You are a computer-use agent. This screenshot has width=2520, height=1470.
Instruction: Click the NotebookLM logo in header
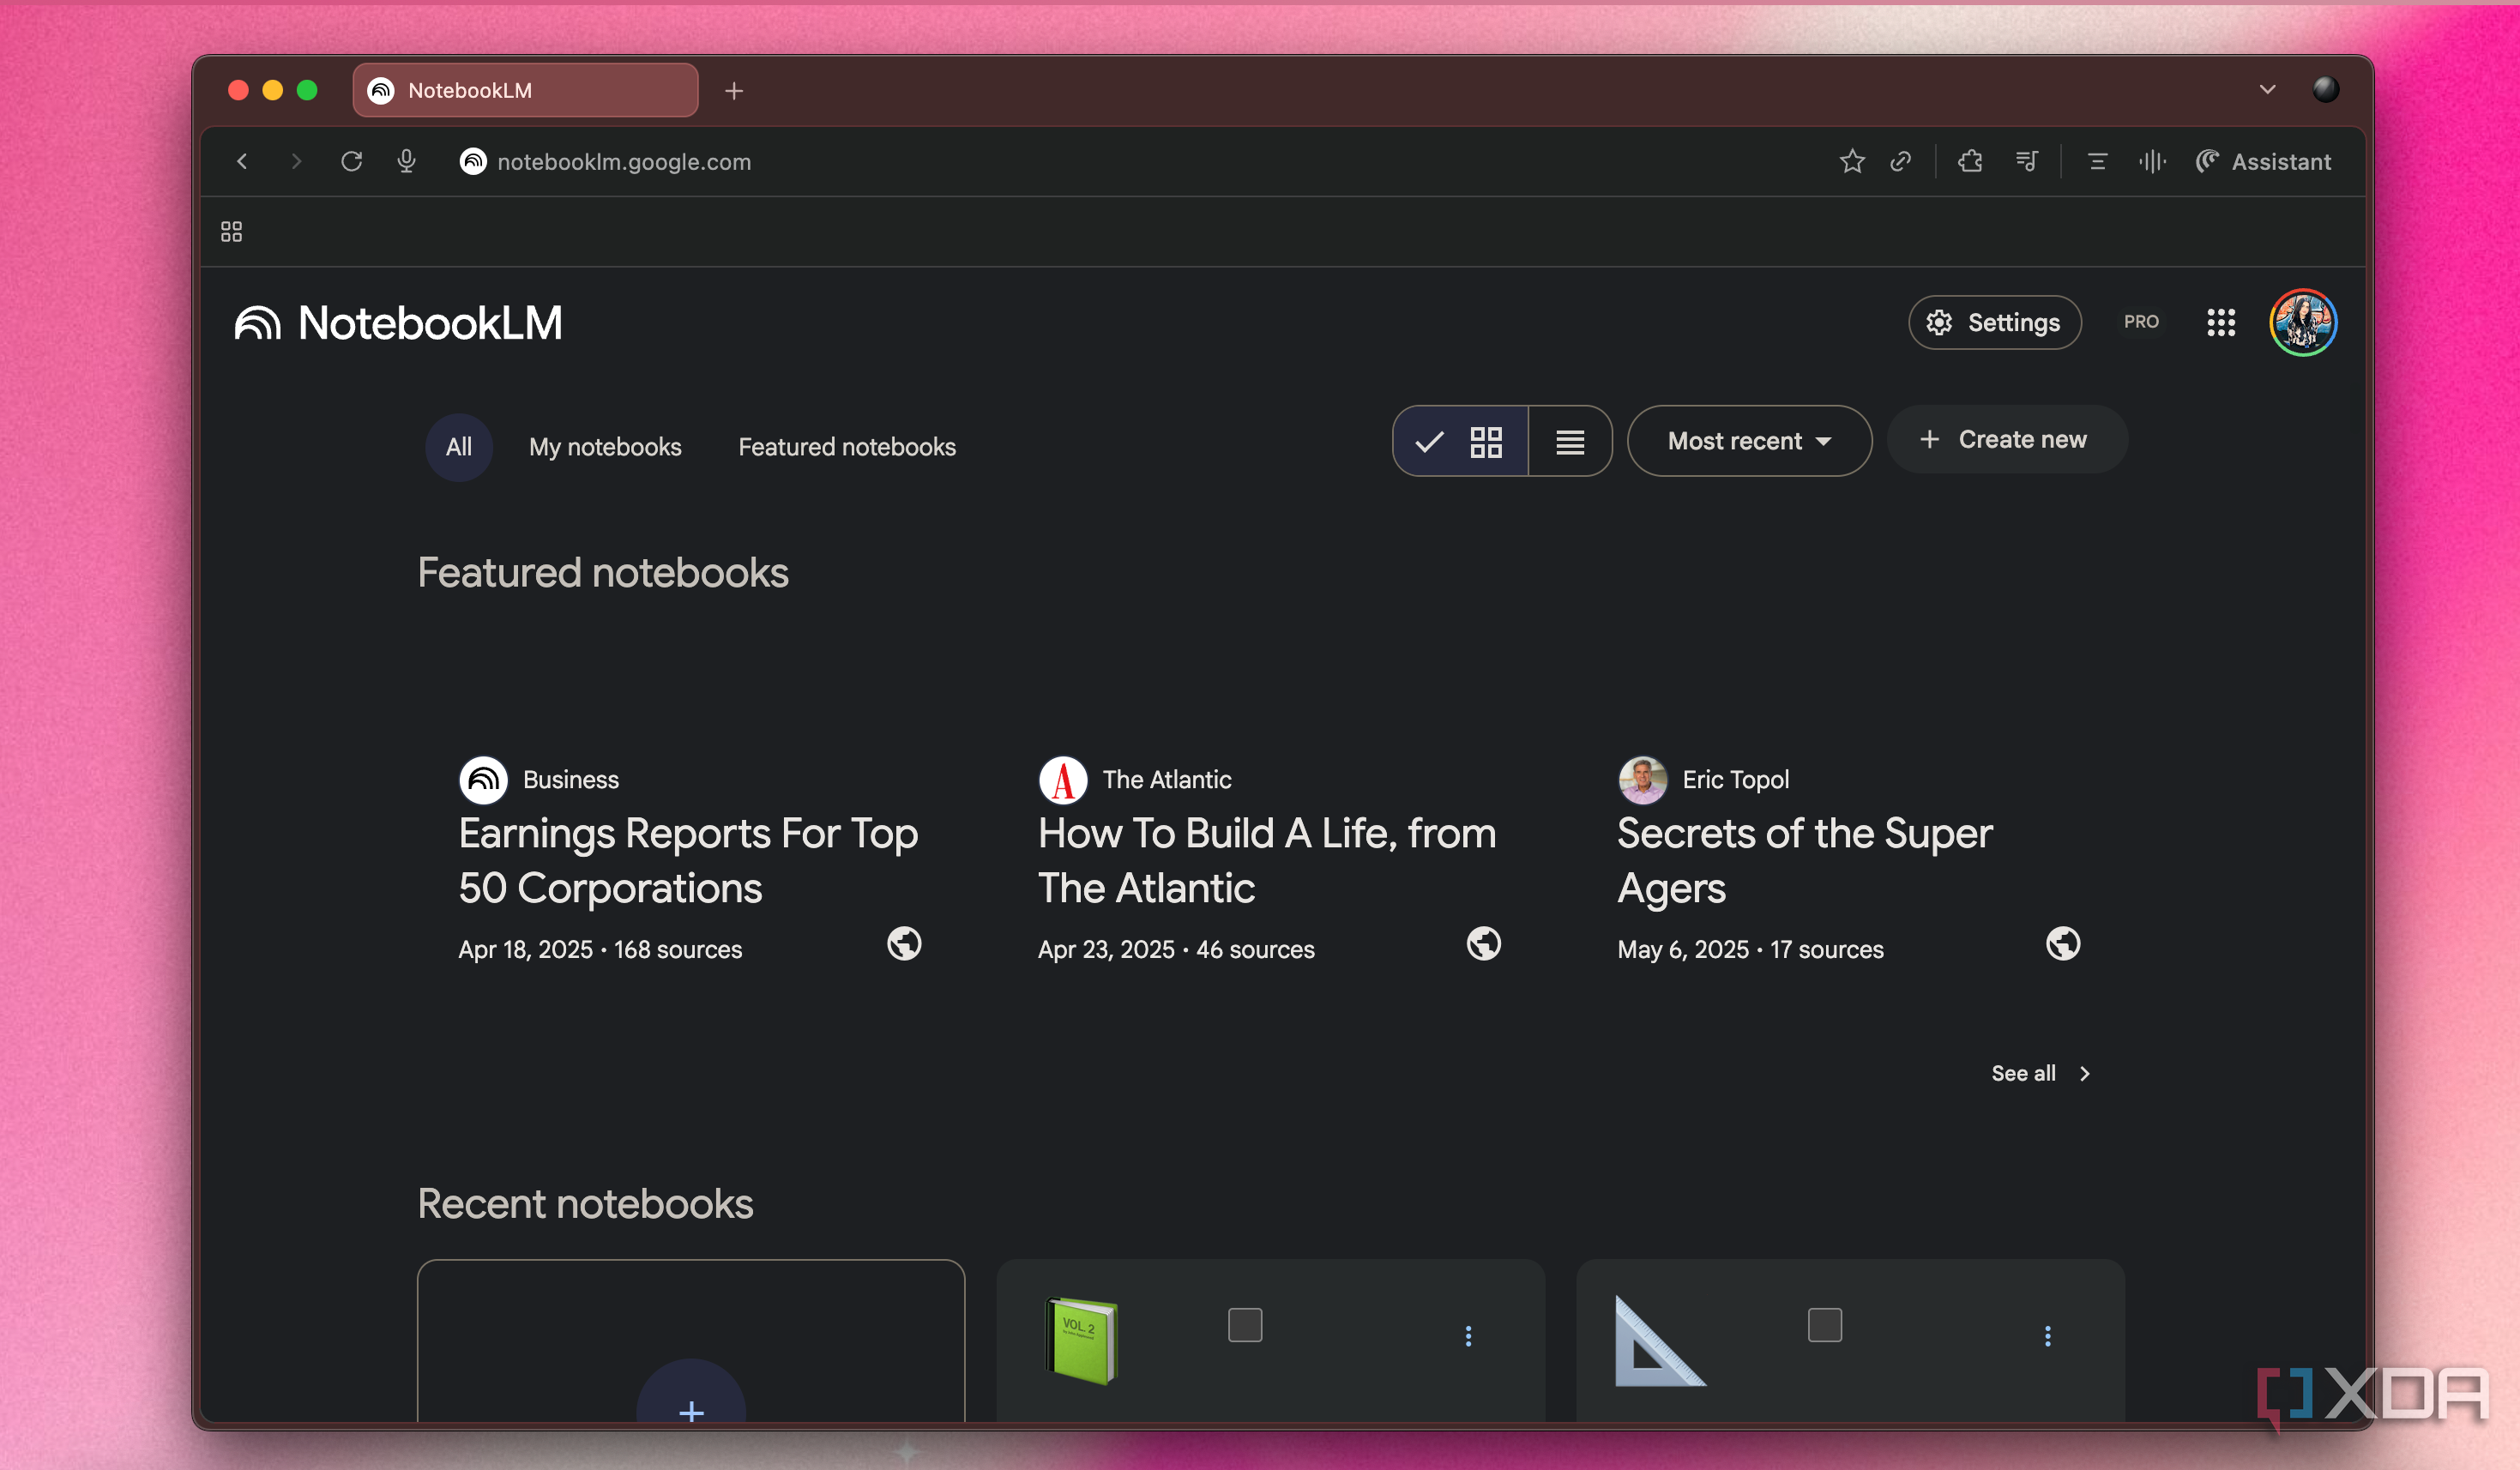(398, 322)
